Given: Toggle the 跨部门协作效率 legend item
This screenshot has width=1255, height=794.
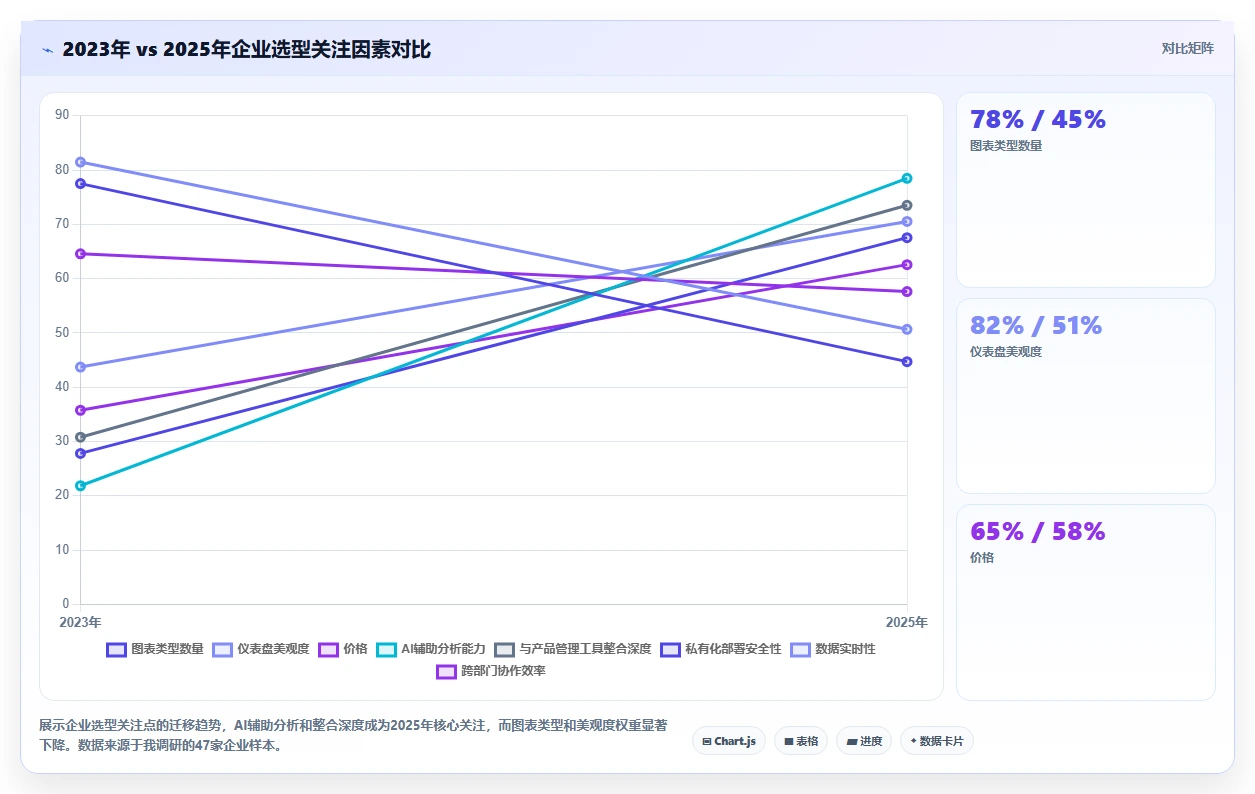Looking at the screenshot, I should click(491, 671).
